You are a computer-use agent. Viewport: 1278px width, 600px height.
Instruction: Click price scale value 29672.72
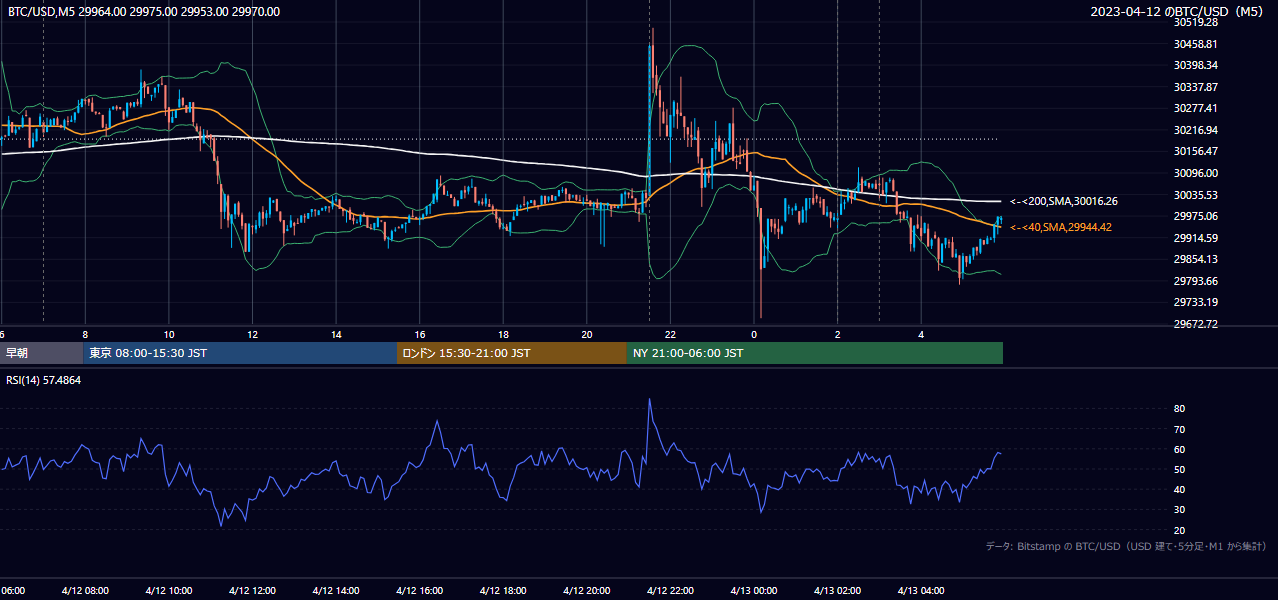tap(1195, 324)
